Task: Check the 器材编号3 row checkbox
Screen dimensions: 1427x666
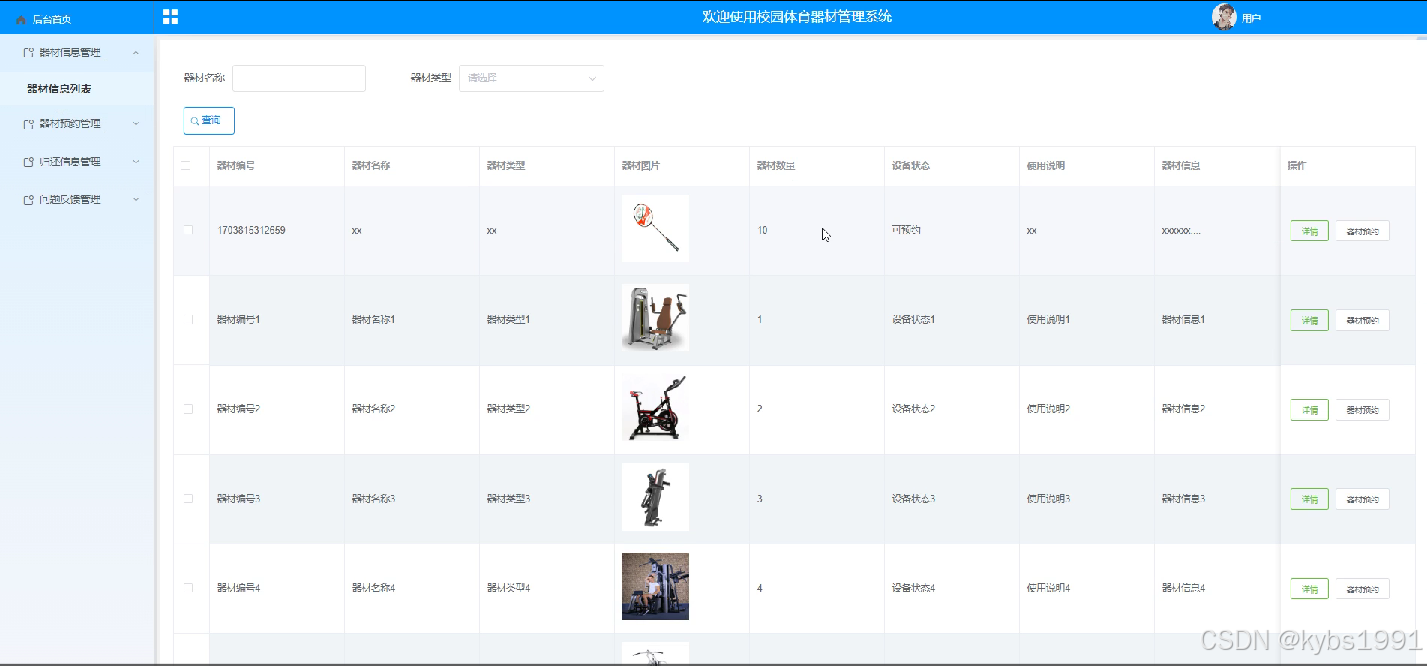Action: (x=188, y=498)
